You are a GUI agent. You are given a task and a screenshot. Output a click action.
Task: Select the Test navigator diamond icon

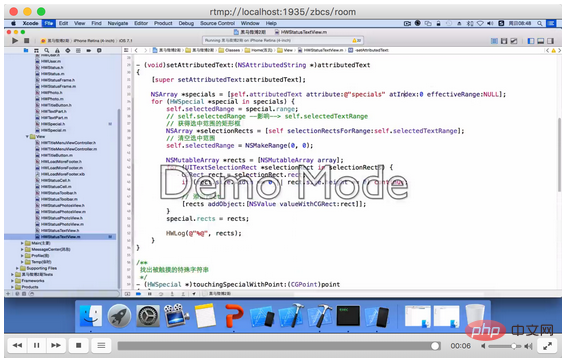click(x=68, y=50)
